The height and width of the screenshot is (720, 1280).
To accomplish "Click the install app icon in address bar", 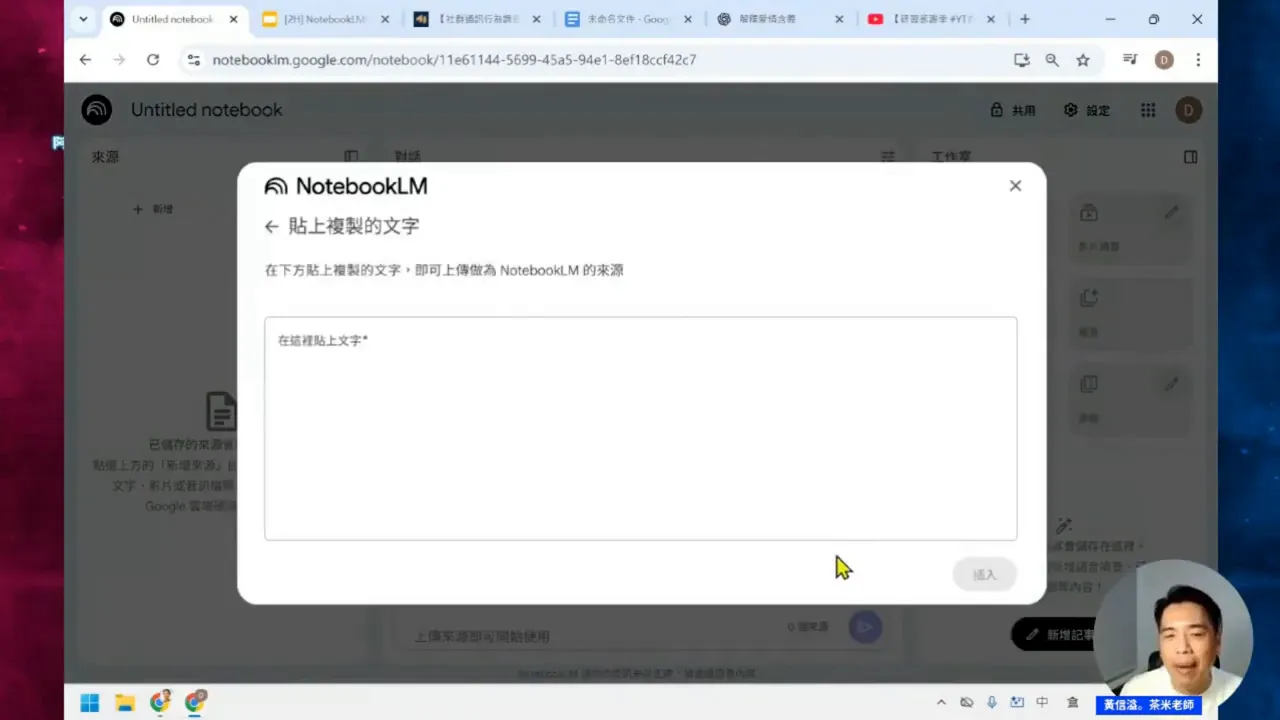I will coord(1021,60).
